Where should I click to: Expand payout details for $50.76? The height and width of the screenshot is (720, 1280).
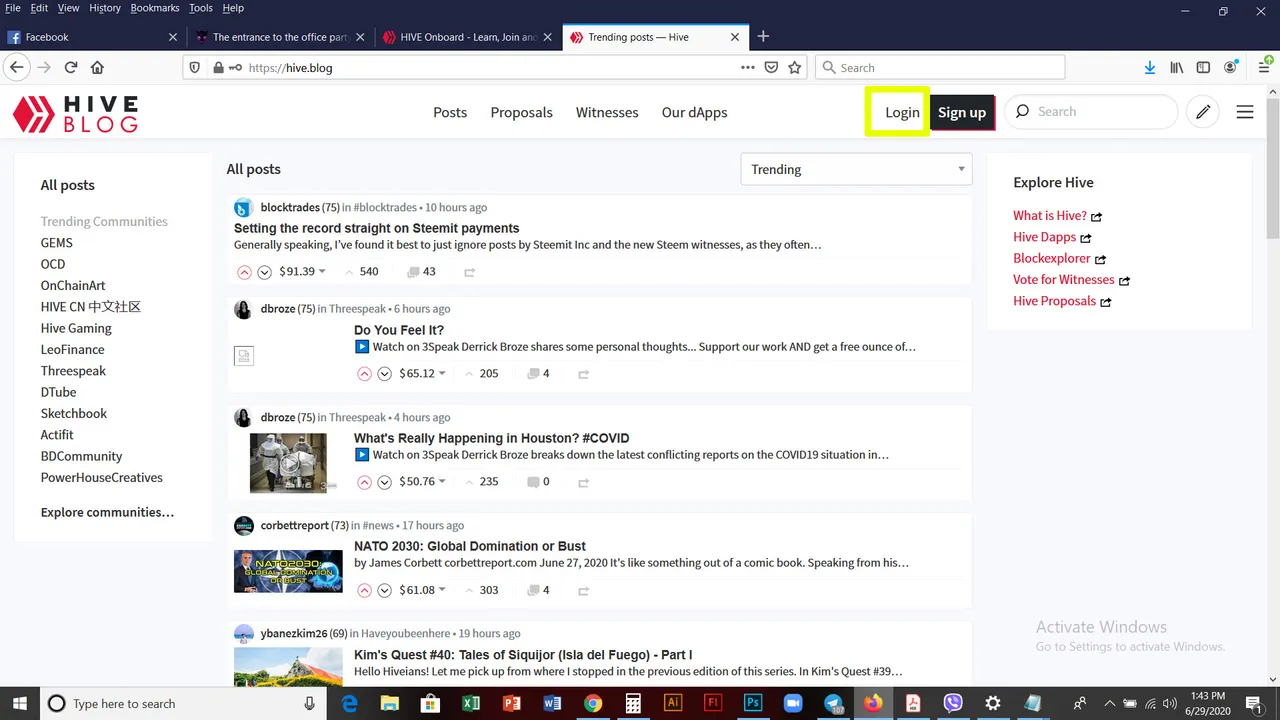[x=422, y=482]
